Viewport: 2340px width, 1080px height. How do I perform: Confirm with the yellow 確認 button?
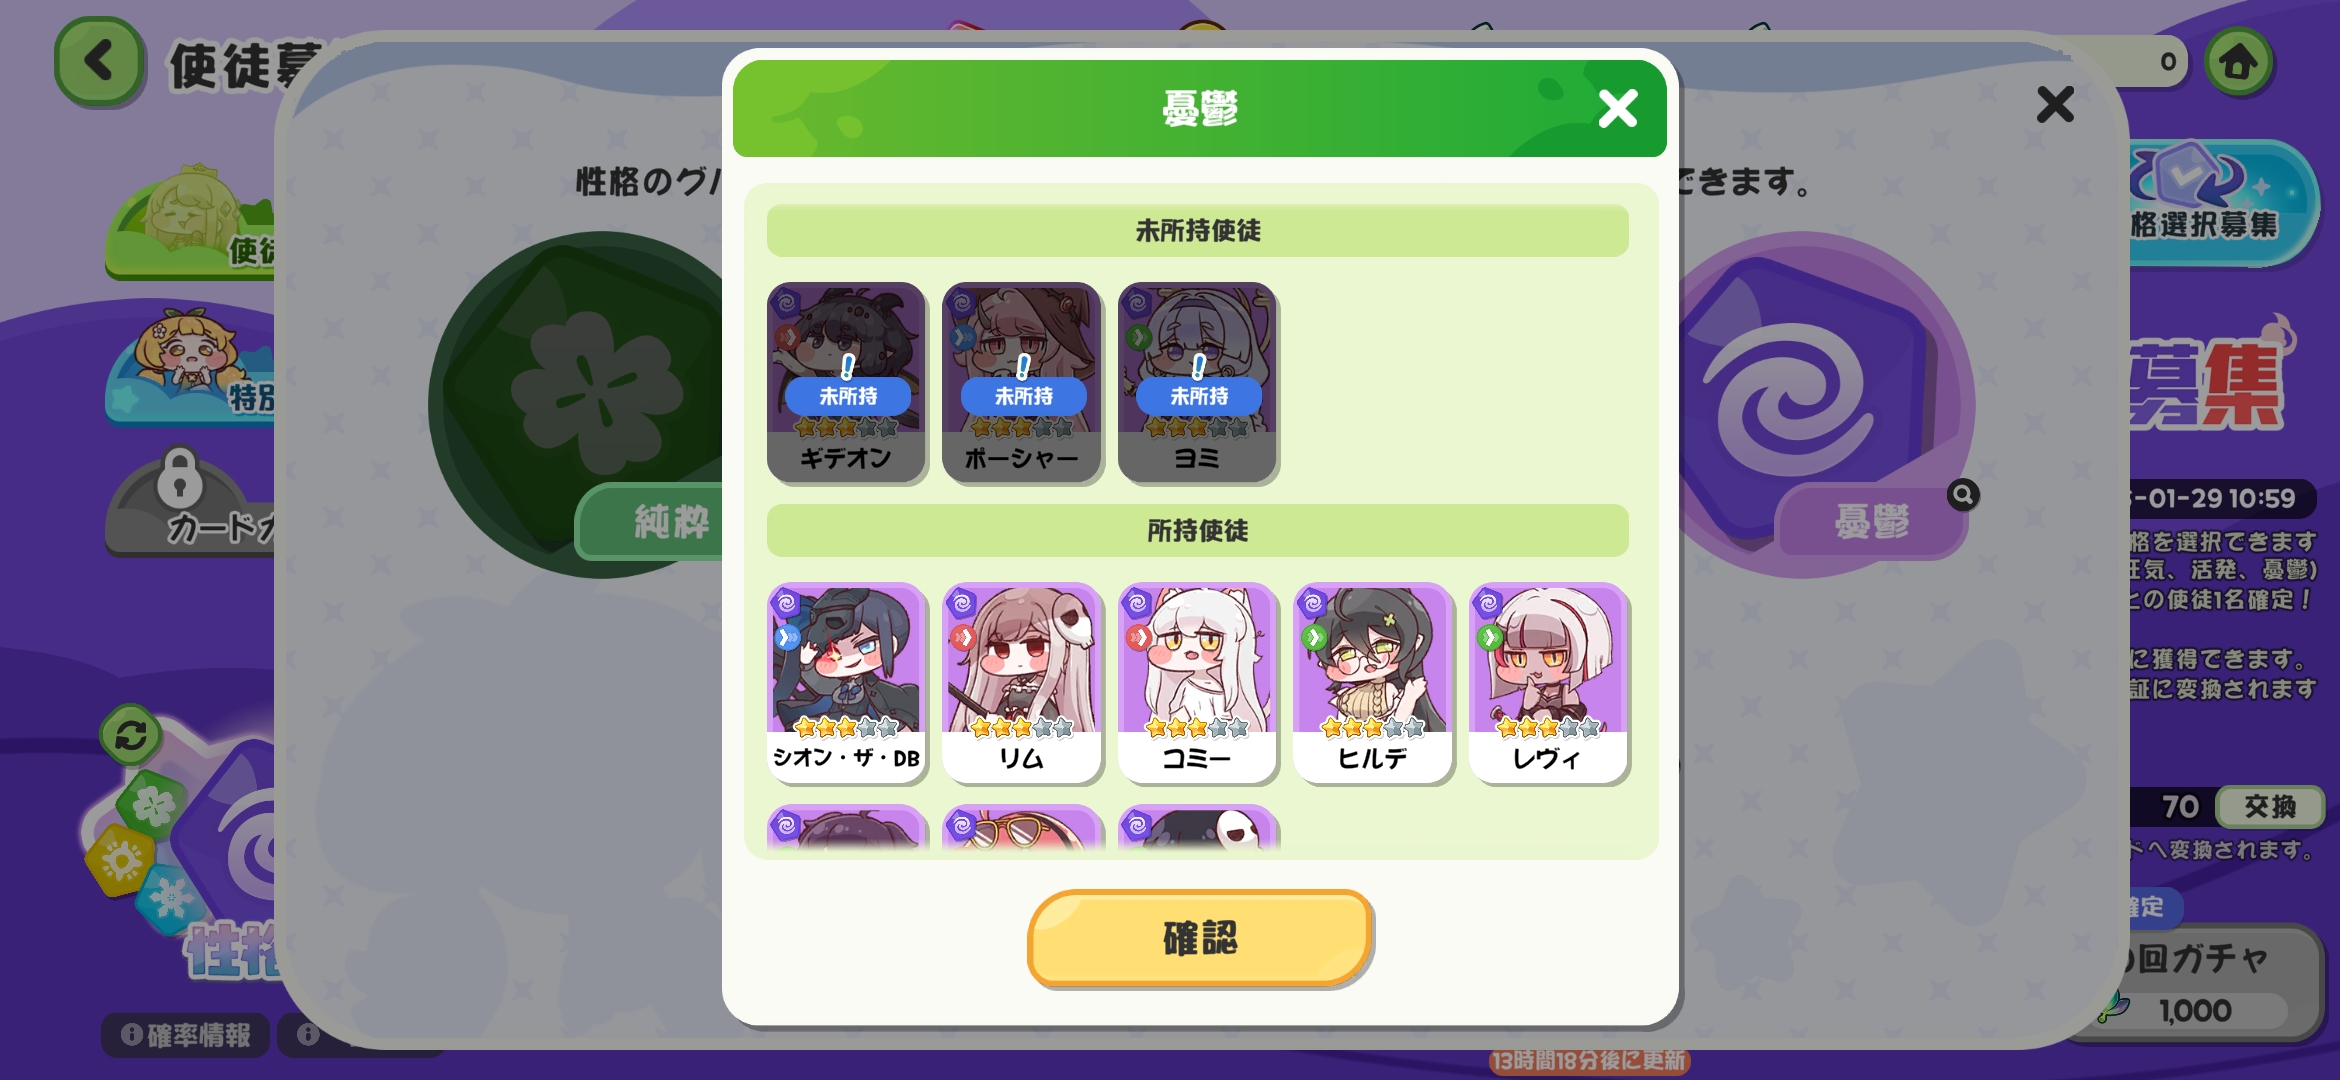pyautogui.click(x=1200, y=938)
